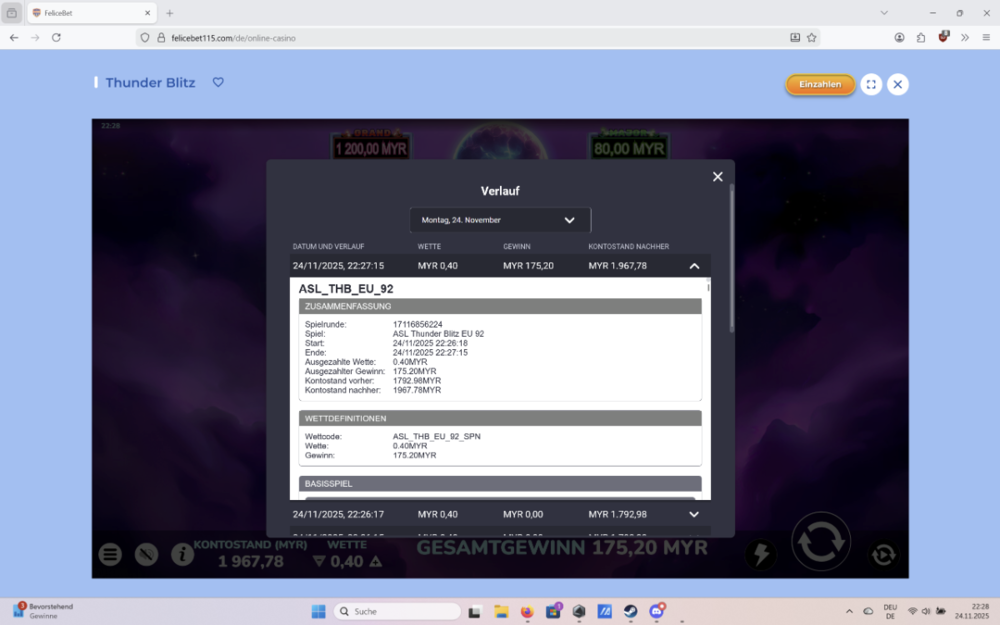This screenshot has height=625, width=1000.
Task: Click the Windows taskbar Suche search field
Action: pos(397,611)
